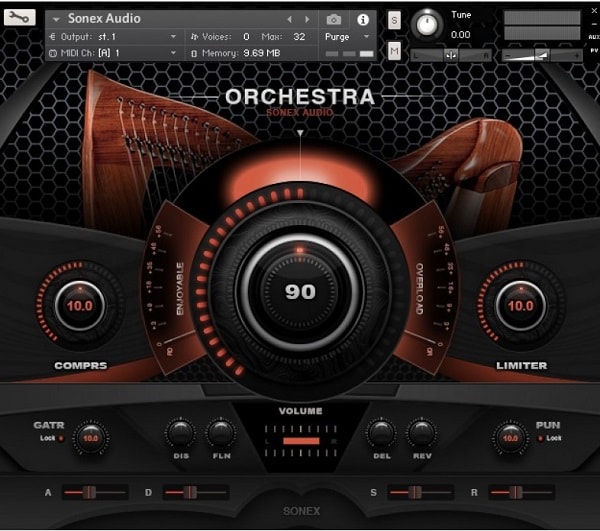The image size is (600, 531).
Task: Click the ENJOYABLE meter panel
Action: (173, 289)
